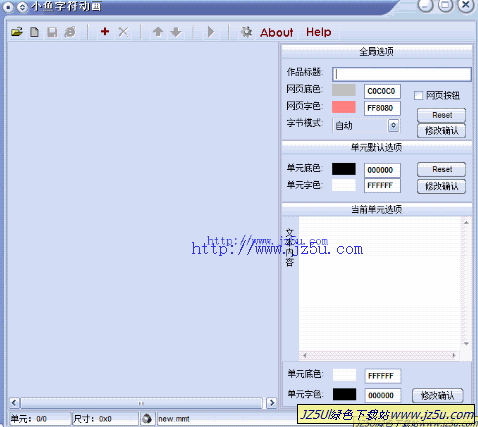This screenshot has width=478, height=427.
Task: Edit the default 单元字色 FFFFFF field
Action: click(x=382, y=186)
